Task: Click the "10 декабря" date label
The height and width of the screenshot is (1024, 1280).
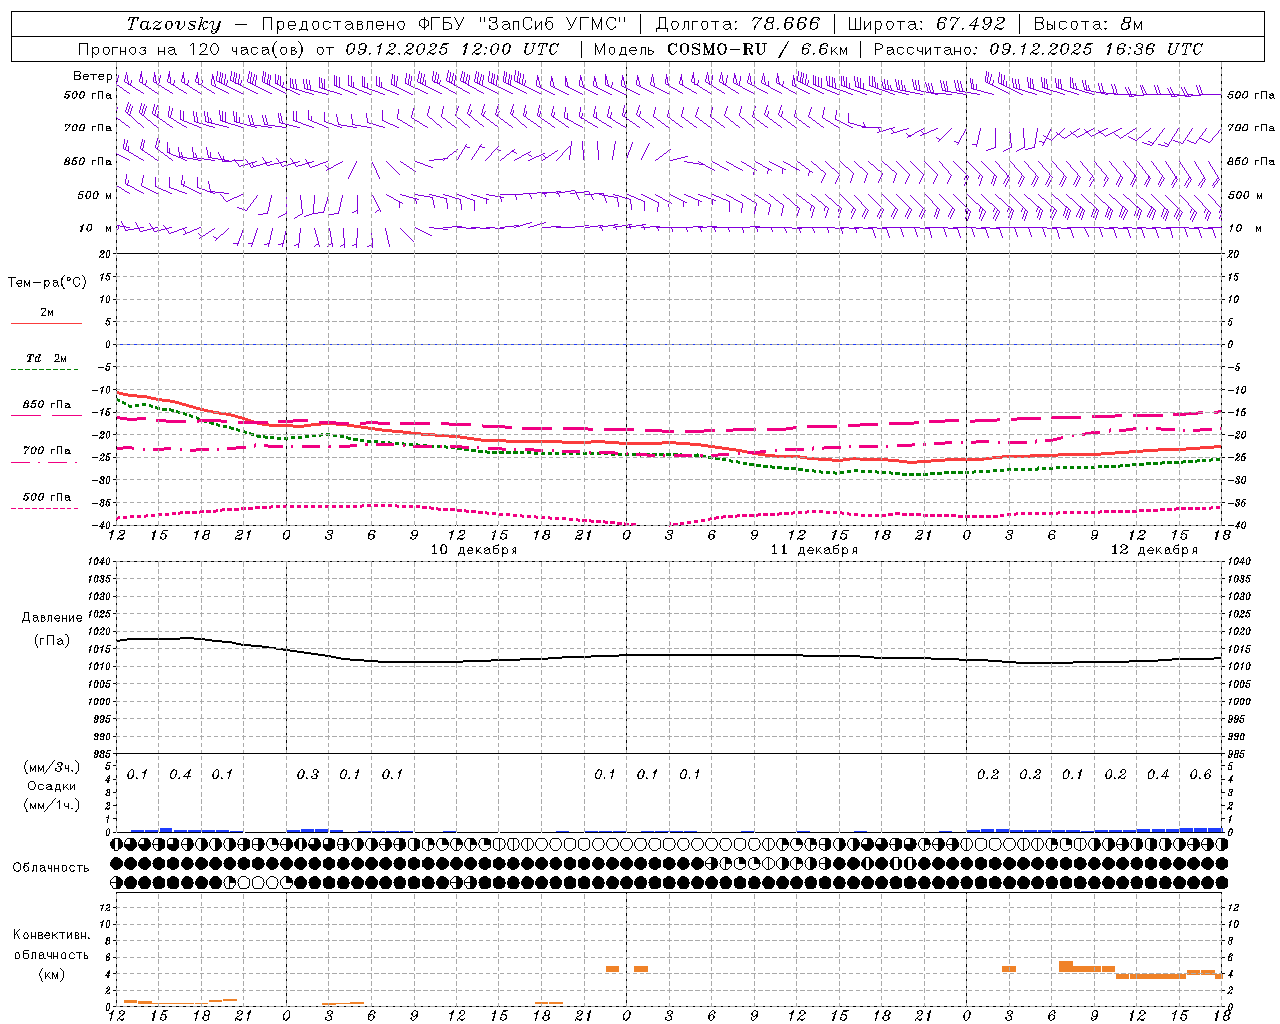Action: coord(474,550)
